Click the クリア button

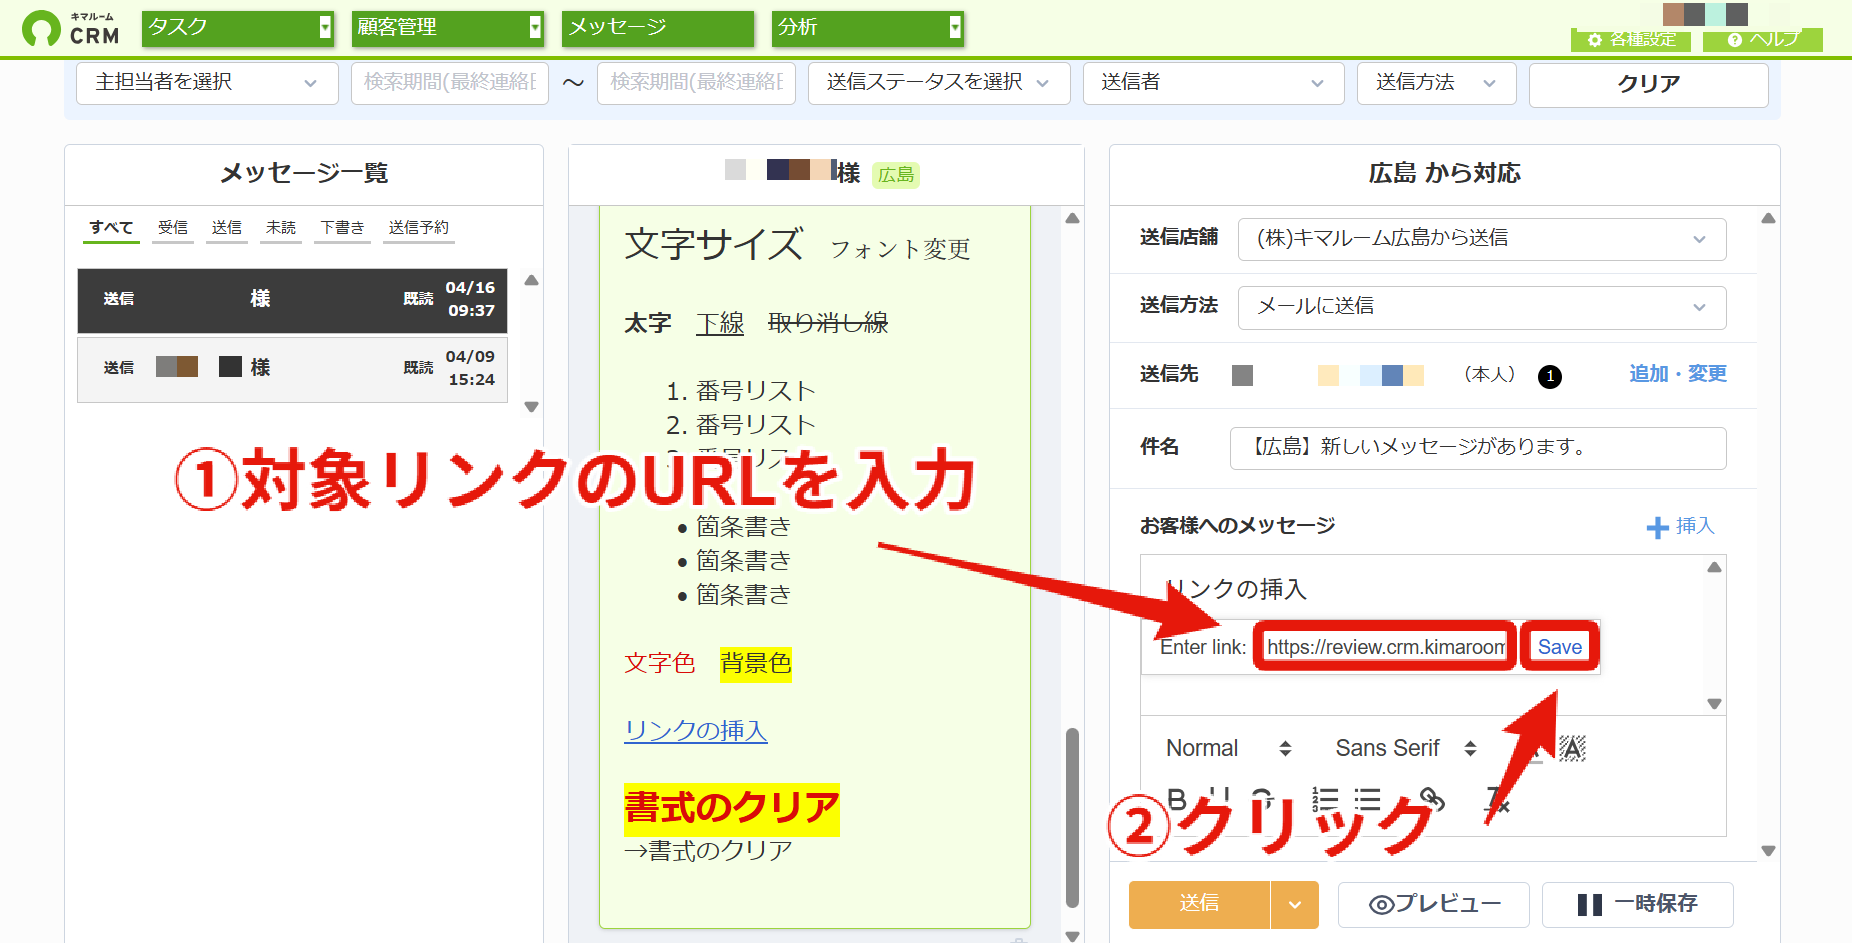1648,84
